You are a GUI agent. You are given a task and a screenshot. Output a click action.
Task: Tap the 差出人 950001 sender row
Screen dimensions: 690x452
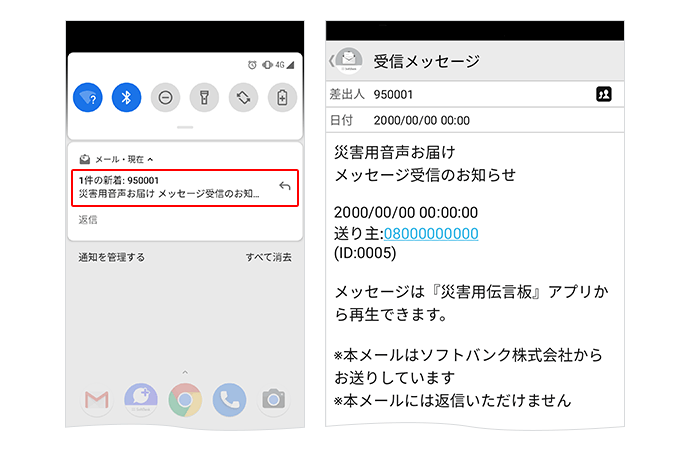[475, 94]
